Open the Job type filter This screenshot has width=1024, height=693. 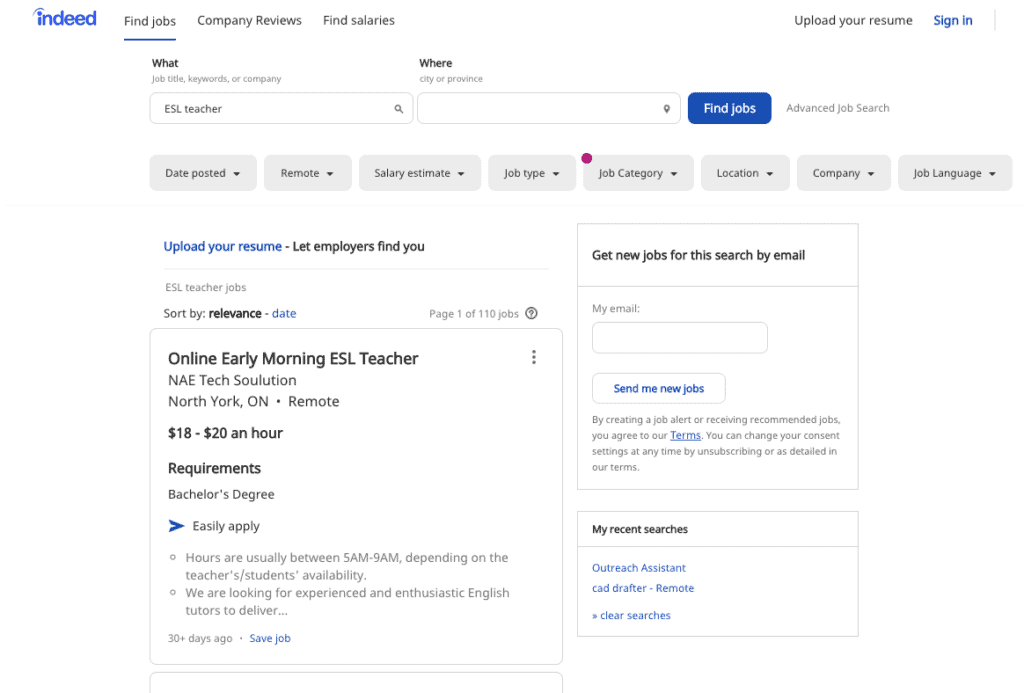point(532,173)
